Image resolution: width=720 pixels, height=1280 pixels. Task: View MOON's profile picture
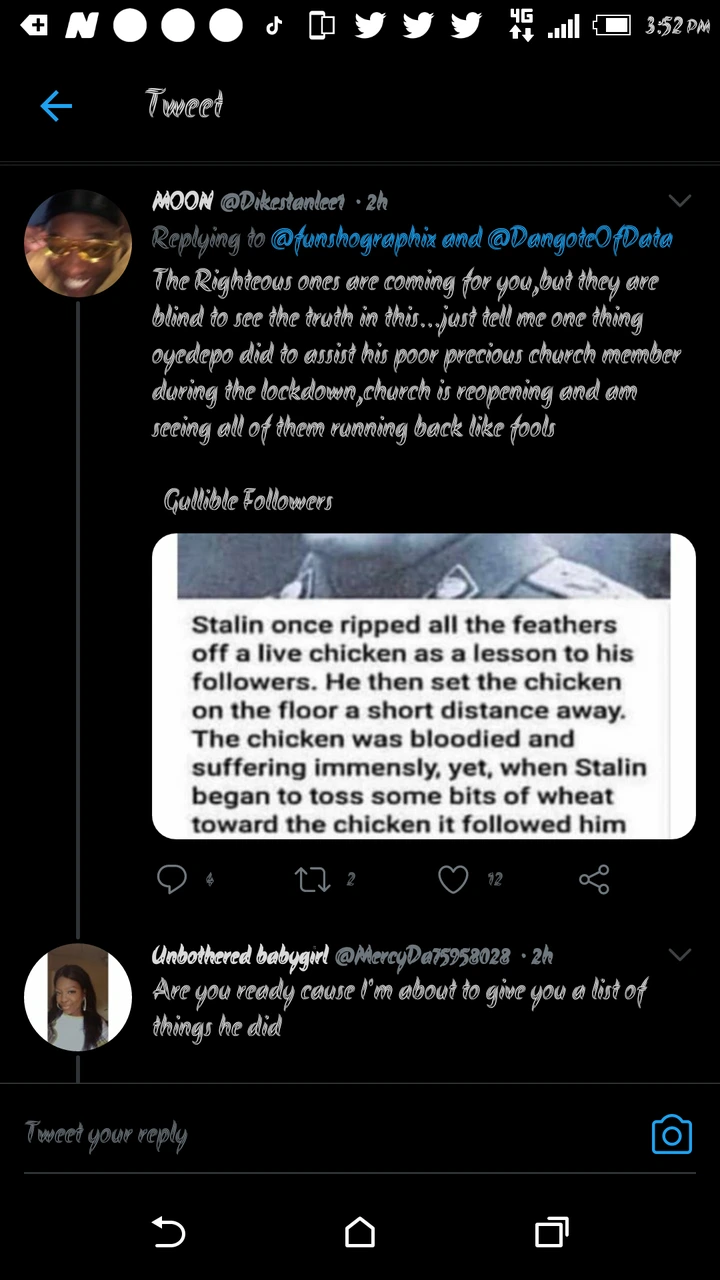pyautogui.click(x=78, y=243)
